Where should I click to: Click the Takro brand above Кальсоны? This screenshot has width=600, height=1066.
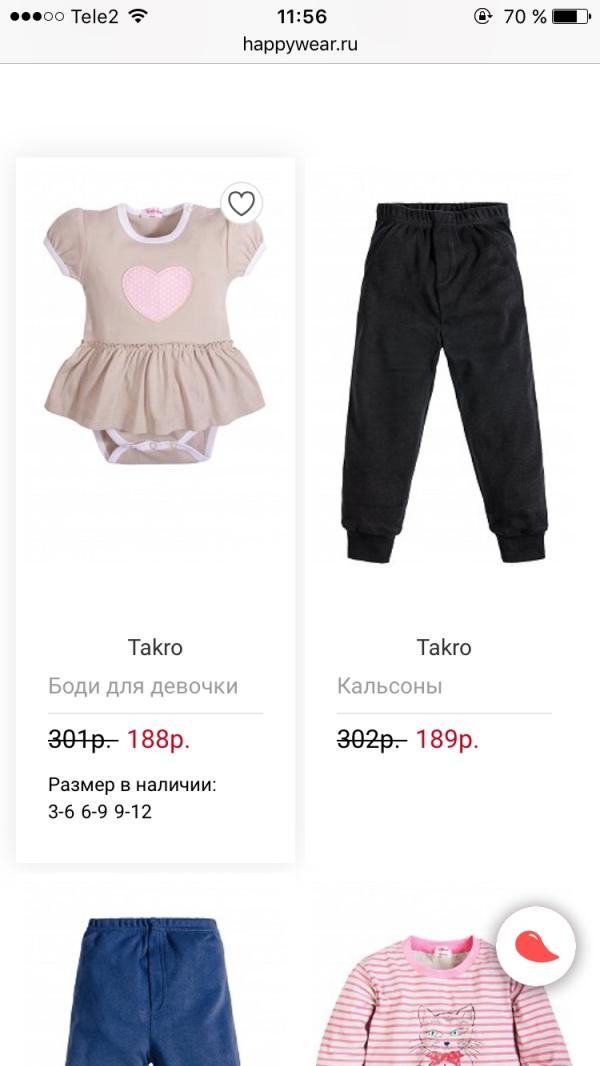click(x=444, y=647)
